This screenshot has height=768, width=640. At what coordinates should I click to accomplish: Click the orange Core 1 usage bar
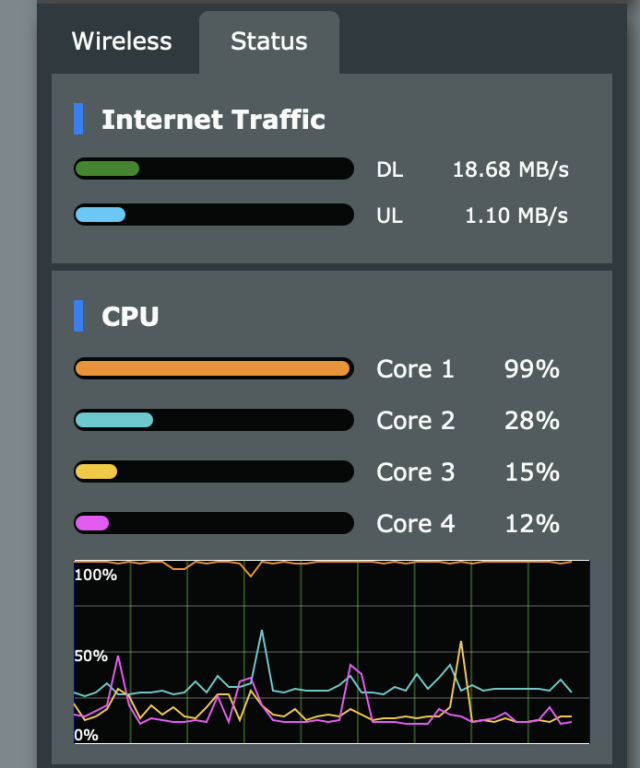213,369
